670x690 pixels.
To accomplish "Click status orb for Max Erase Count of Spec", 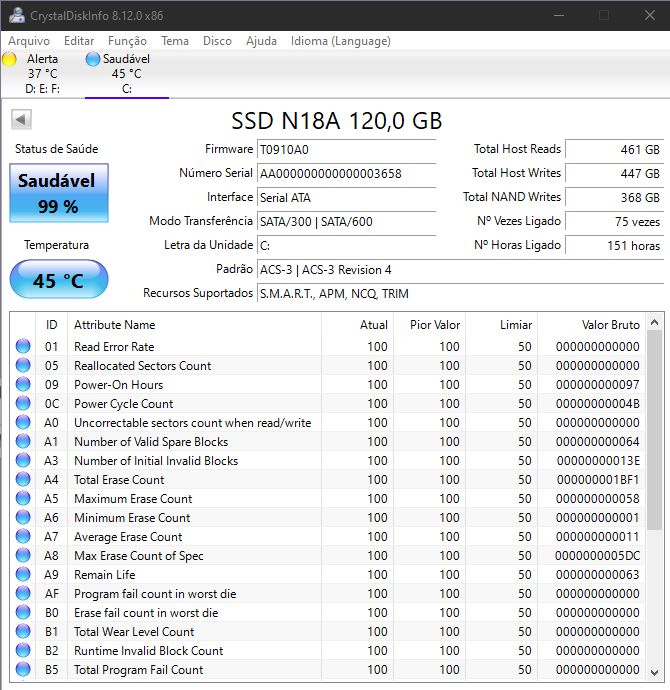I will 23,555.
